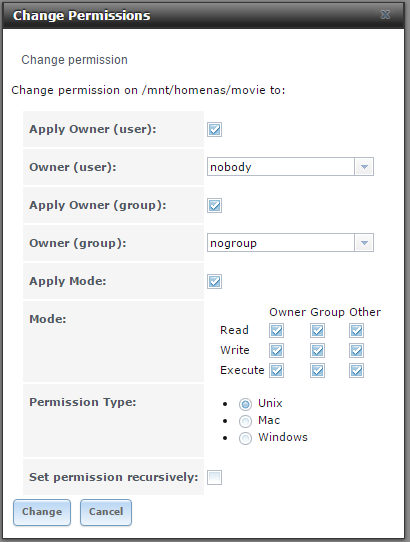The width and height of the screenshot is (410, 542).
Task: Uncheck Group Read permission
Action: 317,331
